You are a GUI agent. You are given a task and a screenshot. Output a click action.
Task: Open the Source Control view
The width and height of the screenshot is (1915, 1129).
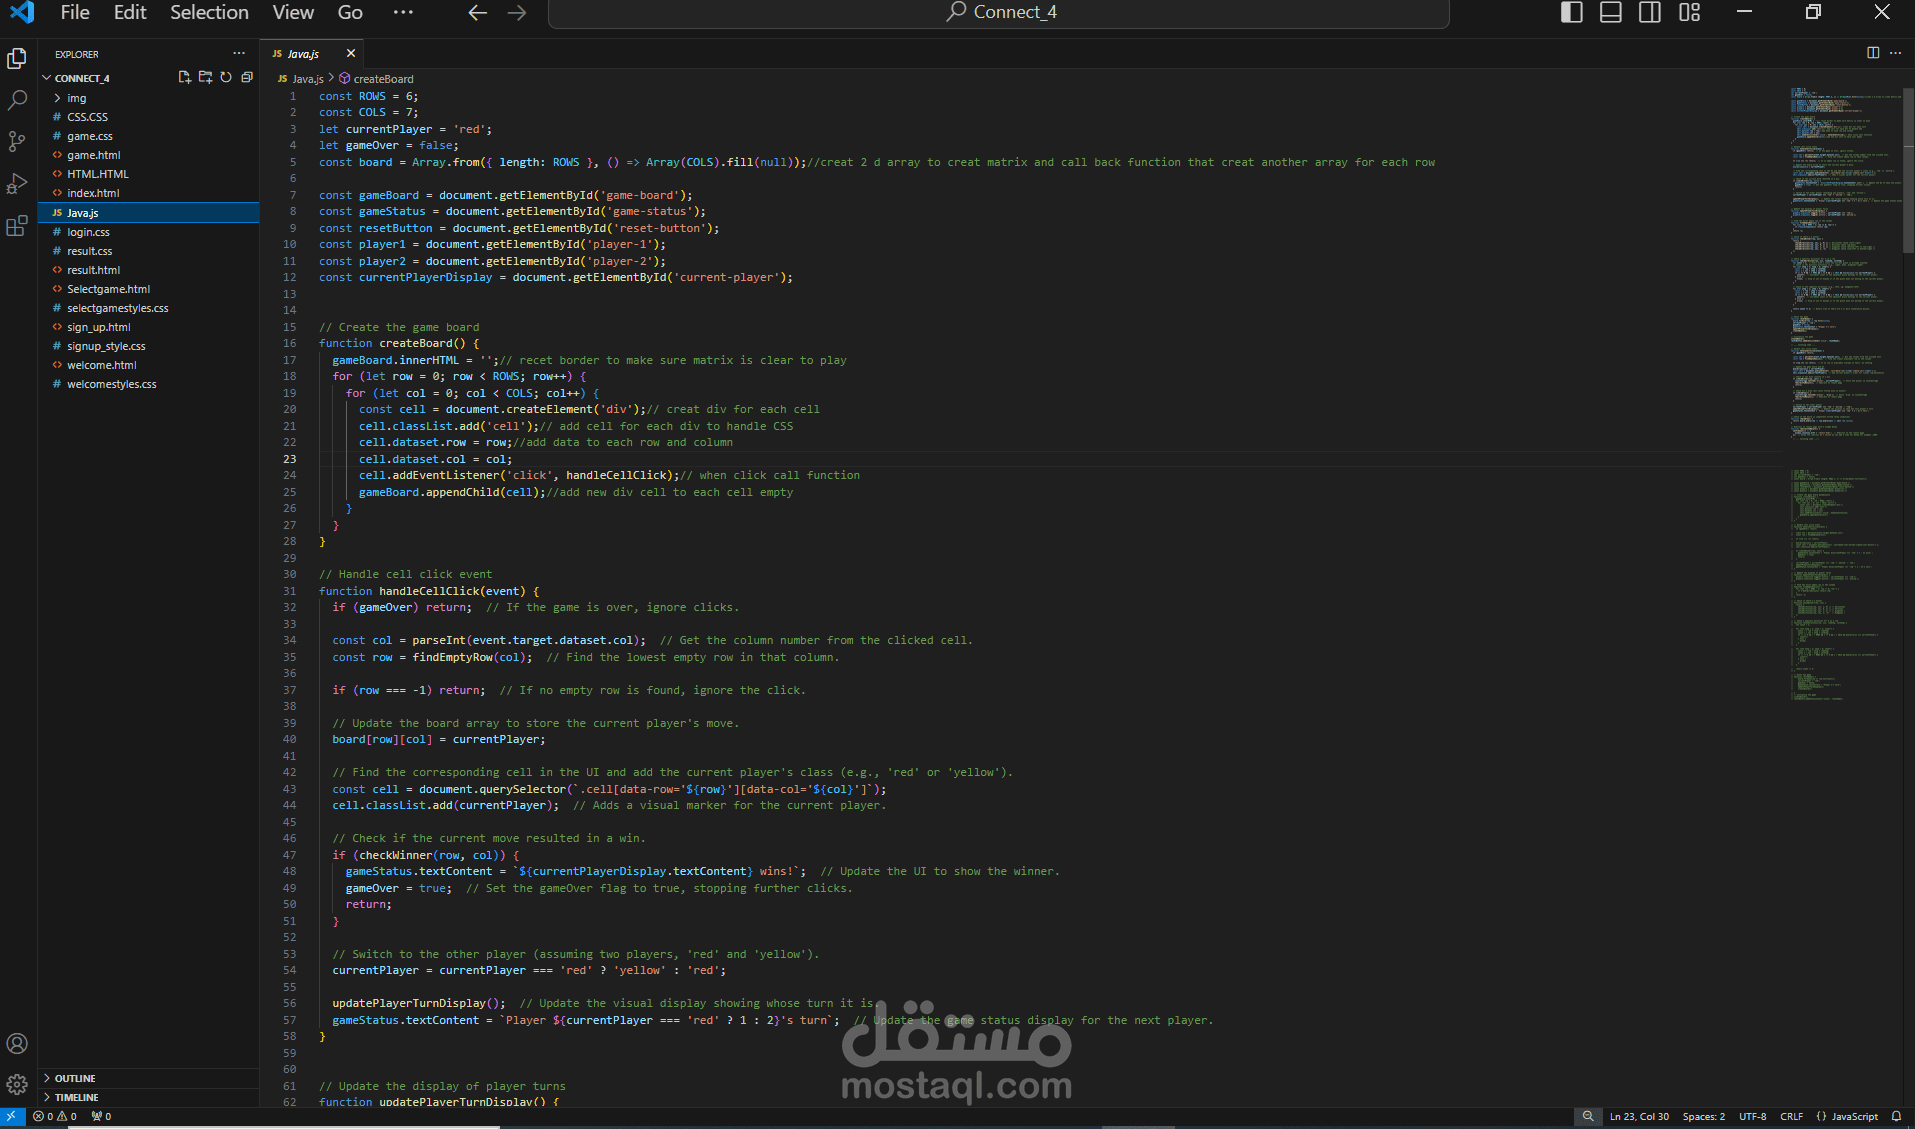point(17,142)
